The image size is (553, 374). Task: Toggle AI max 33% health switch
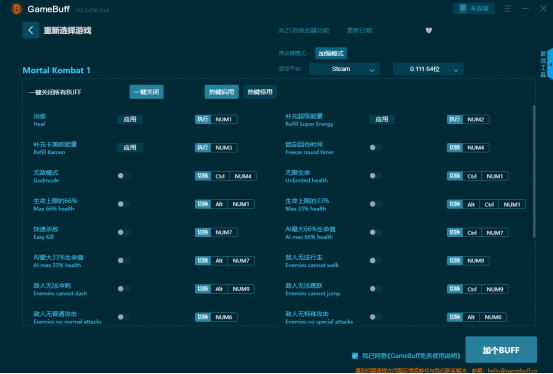pos(124,260)
